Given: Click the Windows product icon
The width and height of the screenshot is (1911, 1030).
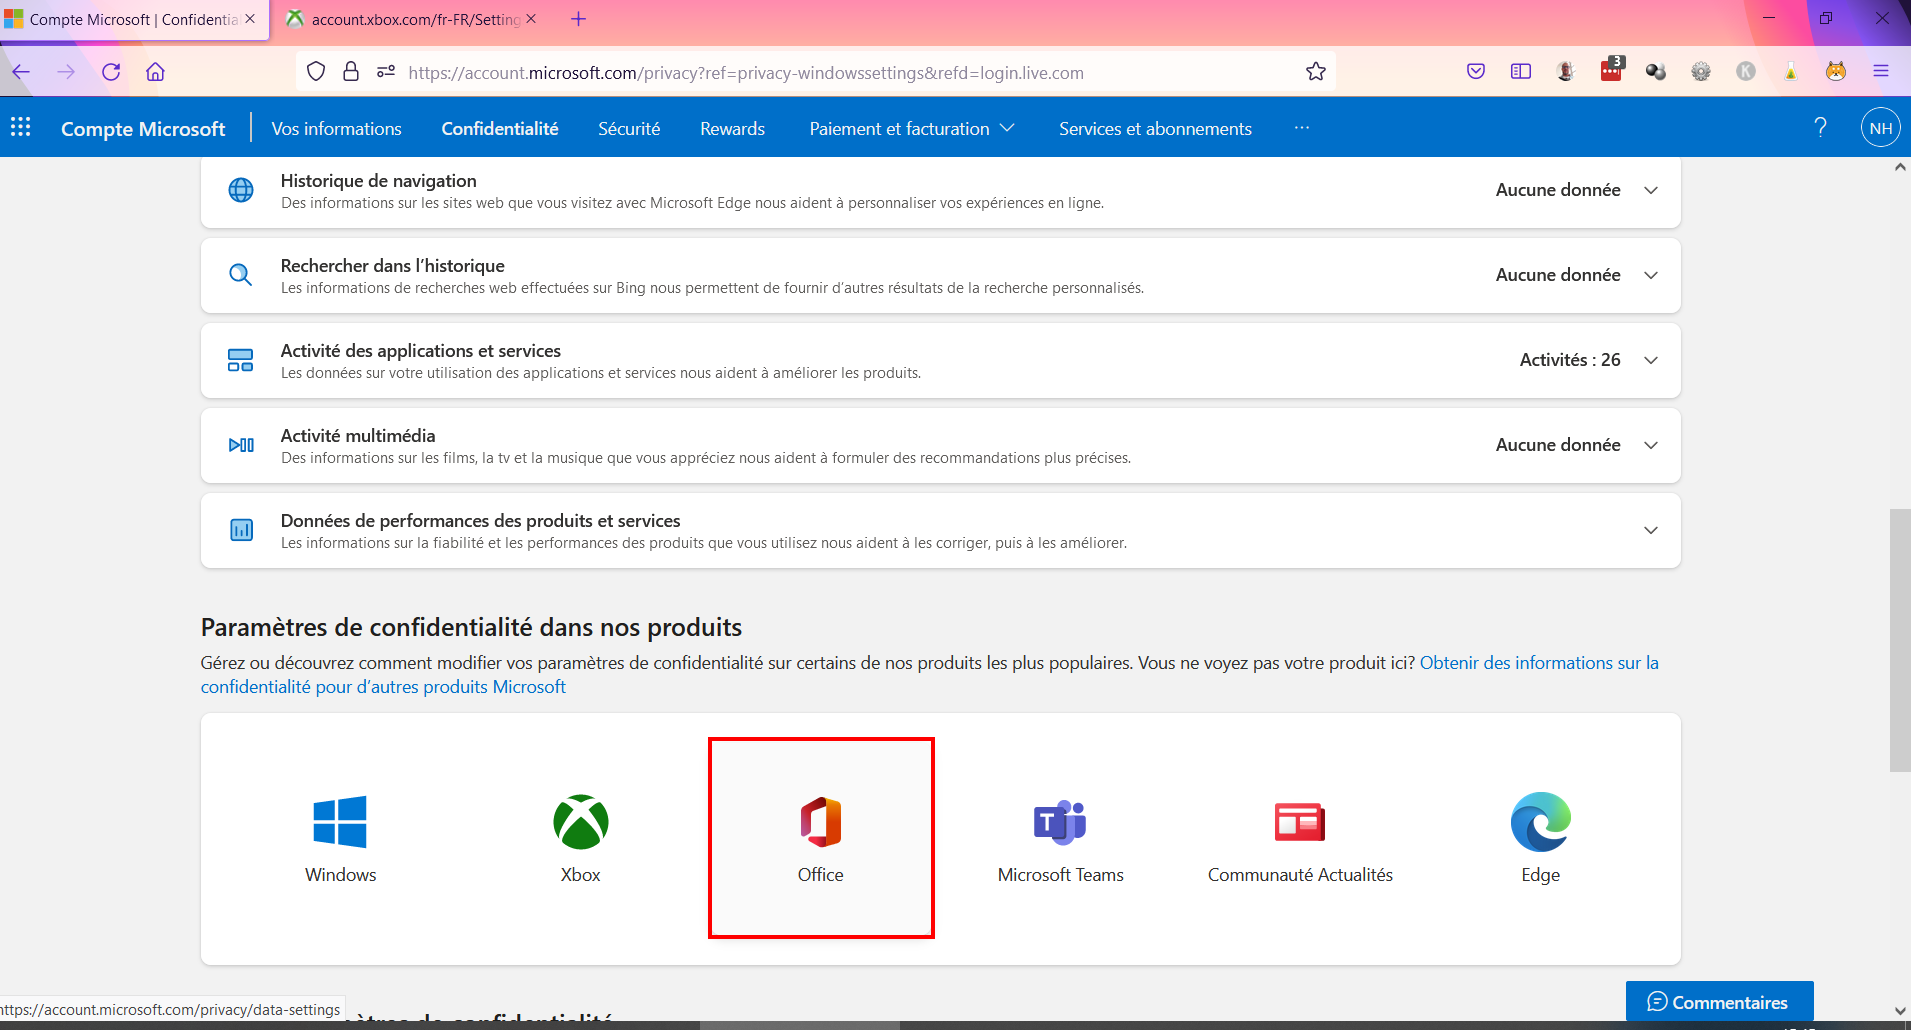Looking at the screenshot, I should (340, 822).
